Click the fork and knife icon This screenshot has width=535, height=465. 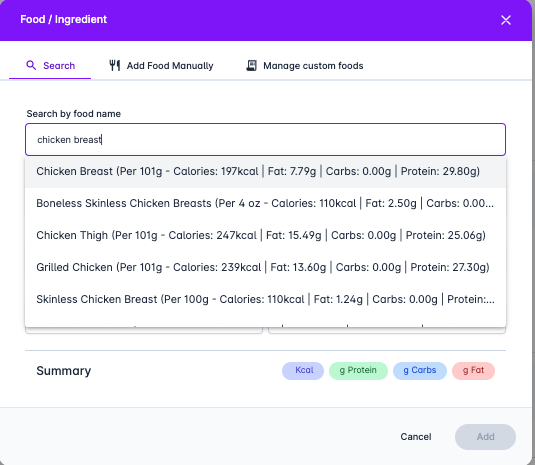(x=115, y=65)
